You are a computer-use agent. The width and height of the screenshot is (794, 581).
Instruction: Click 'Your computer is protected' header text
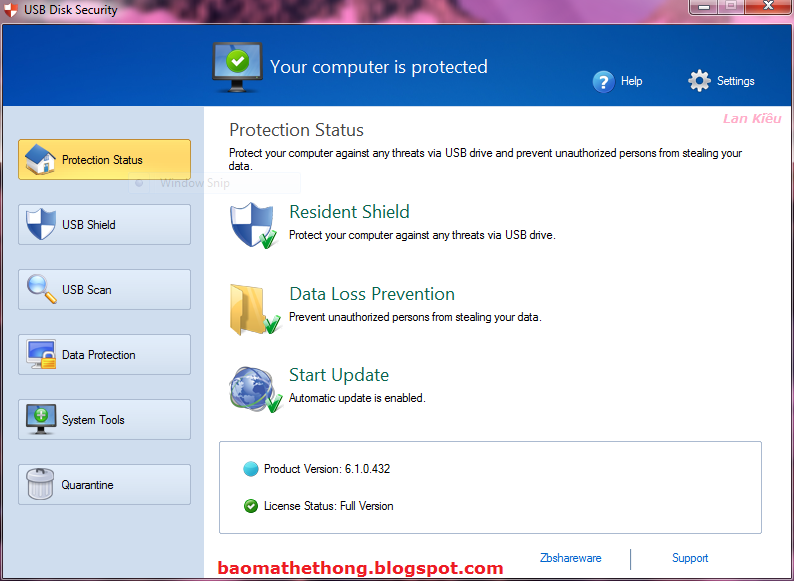(378, 67)
